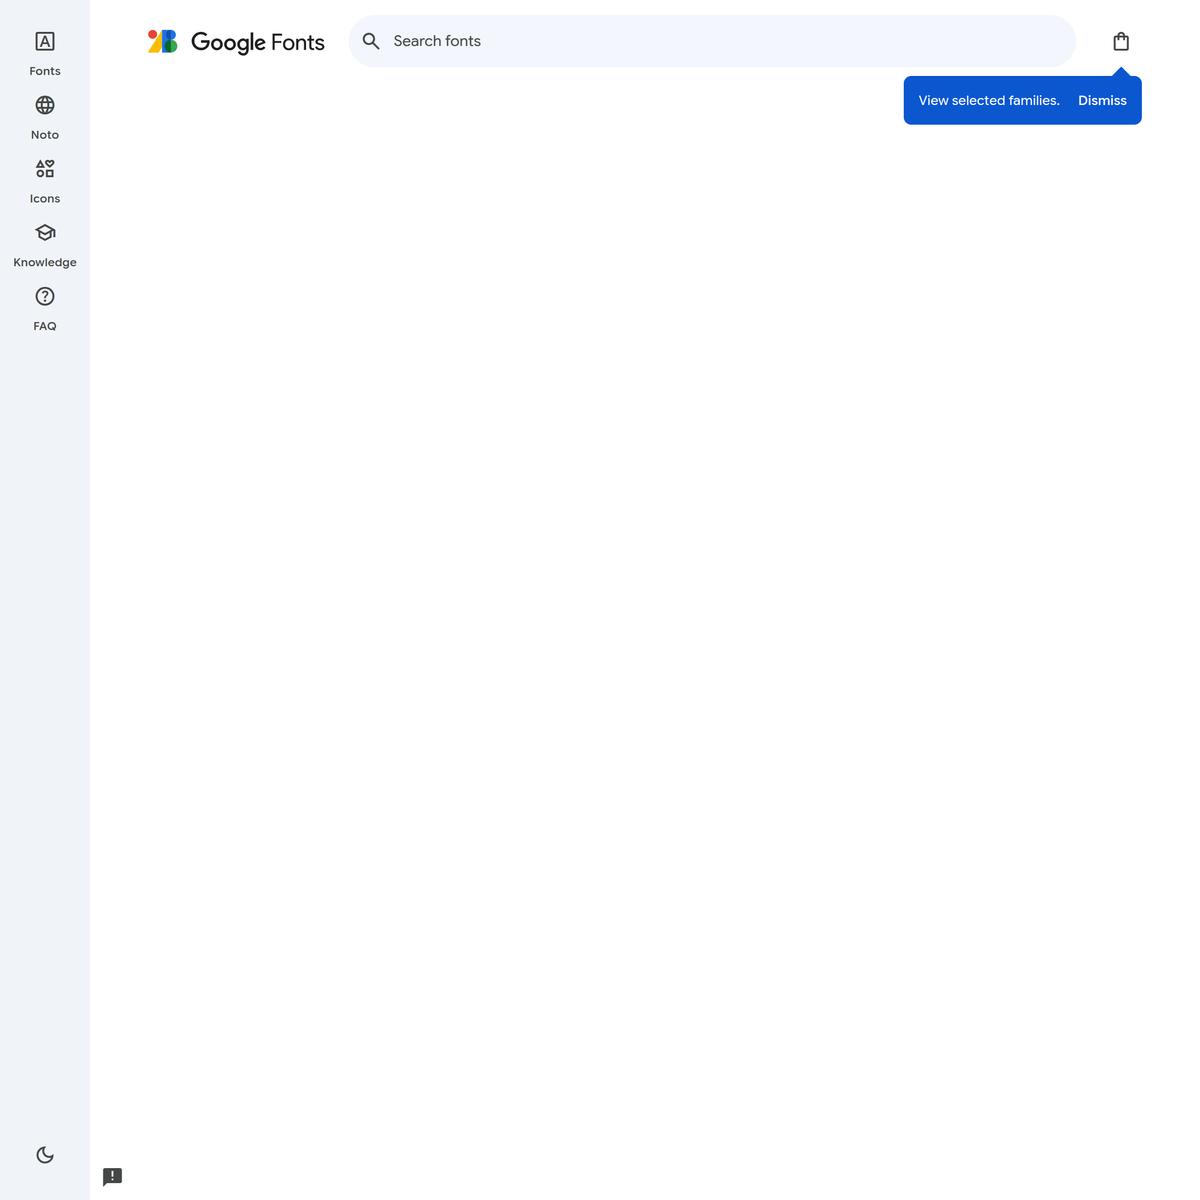Click the right end of the search bar
Viewport: 1200px width, 1200px height.
[1050, 41]
